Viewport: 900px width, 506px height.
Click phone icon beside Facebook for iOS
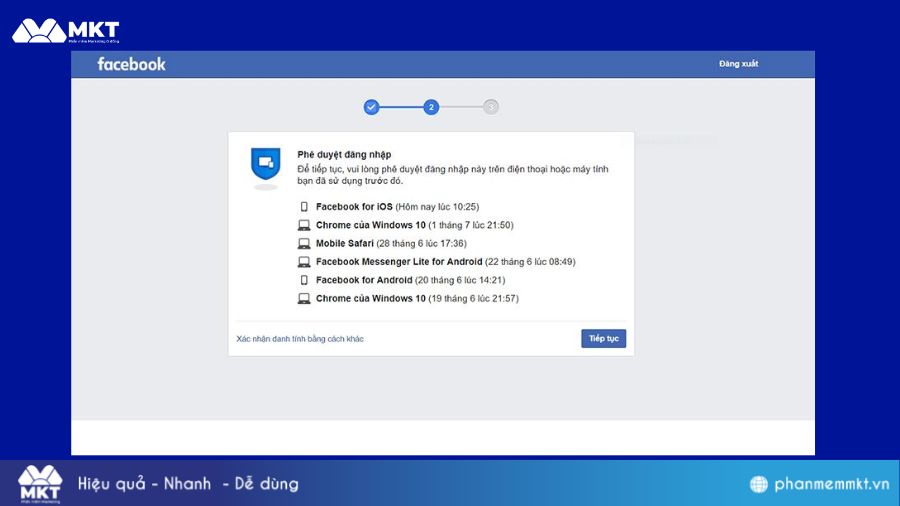(x=304, y=207)
